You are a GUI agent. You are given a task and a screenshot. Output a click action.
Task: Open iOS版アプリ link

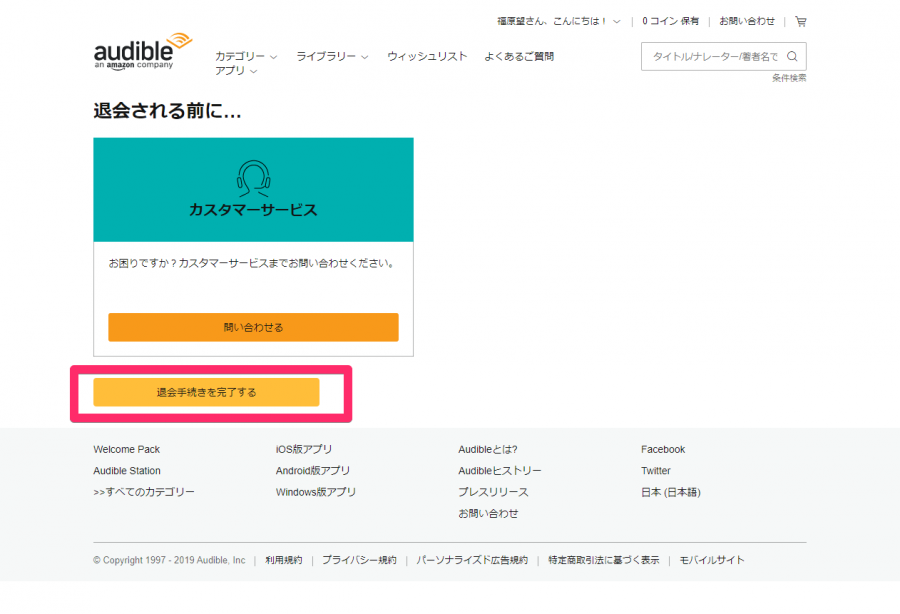pyautogui.click(x=304, y=449)
